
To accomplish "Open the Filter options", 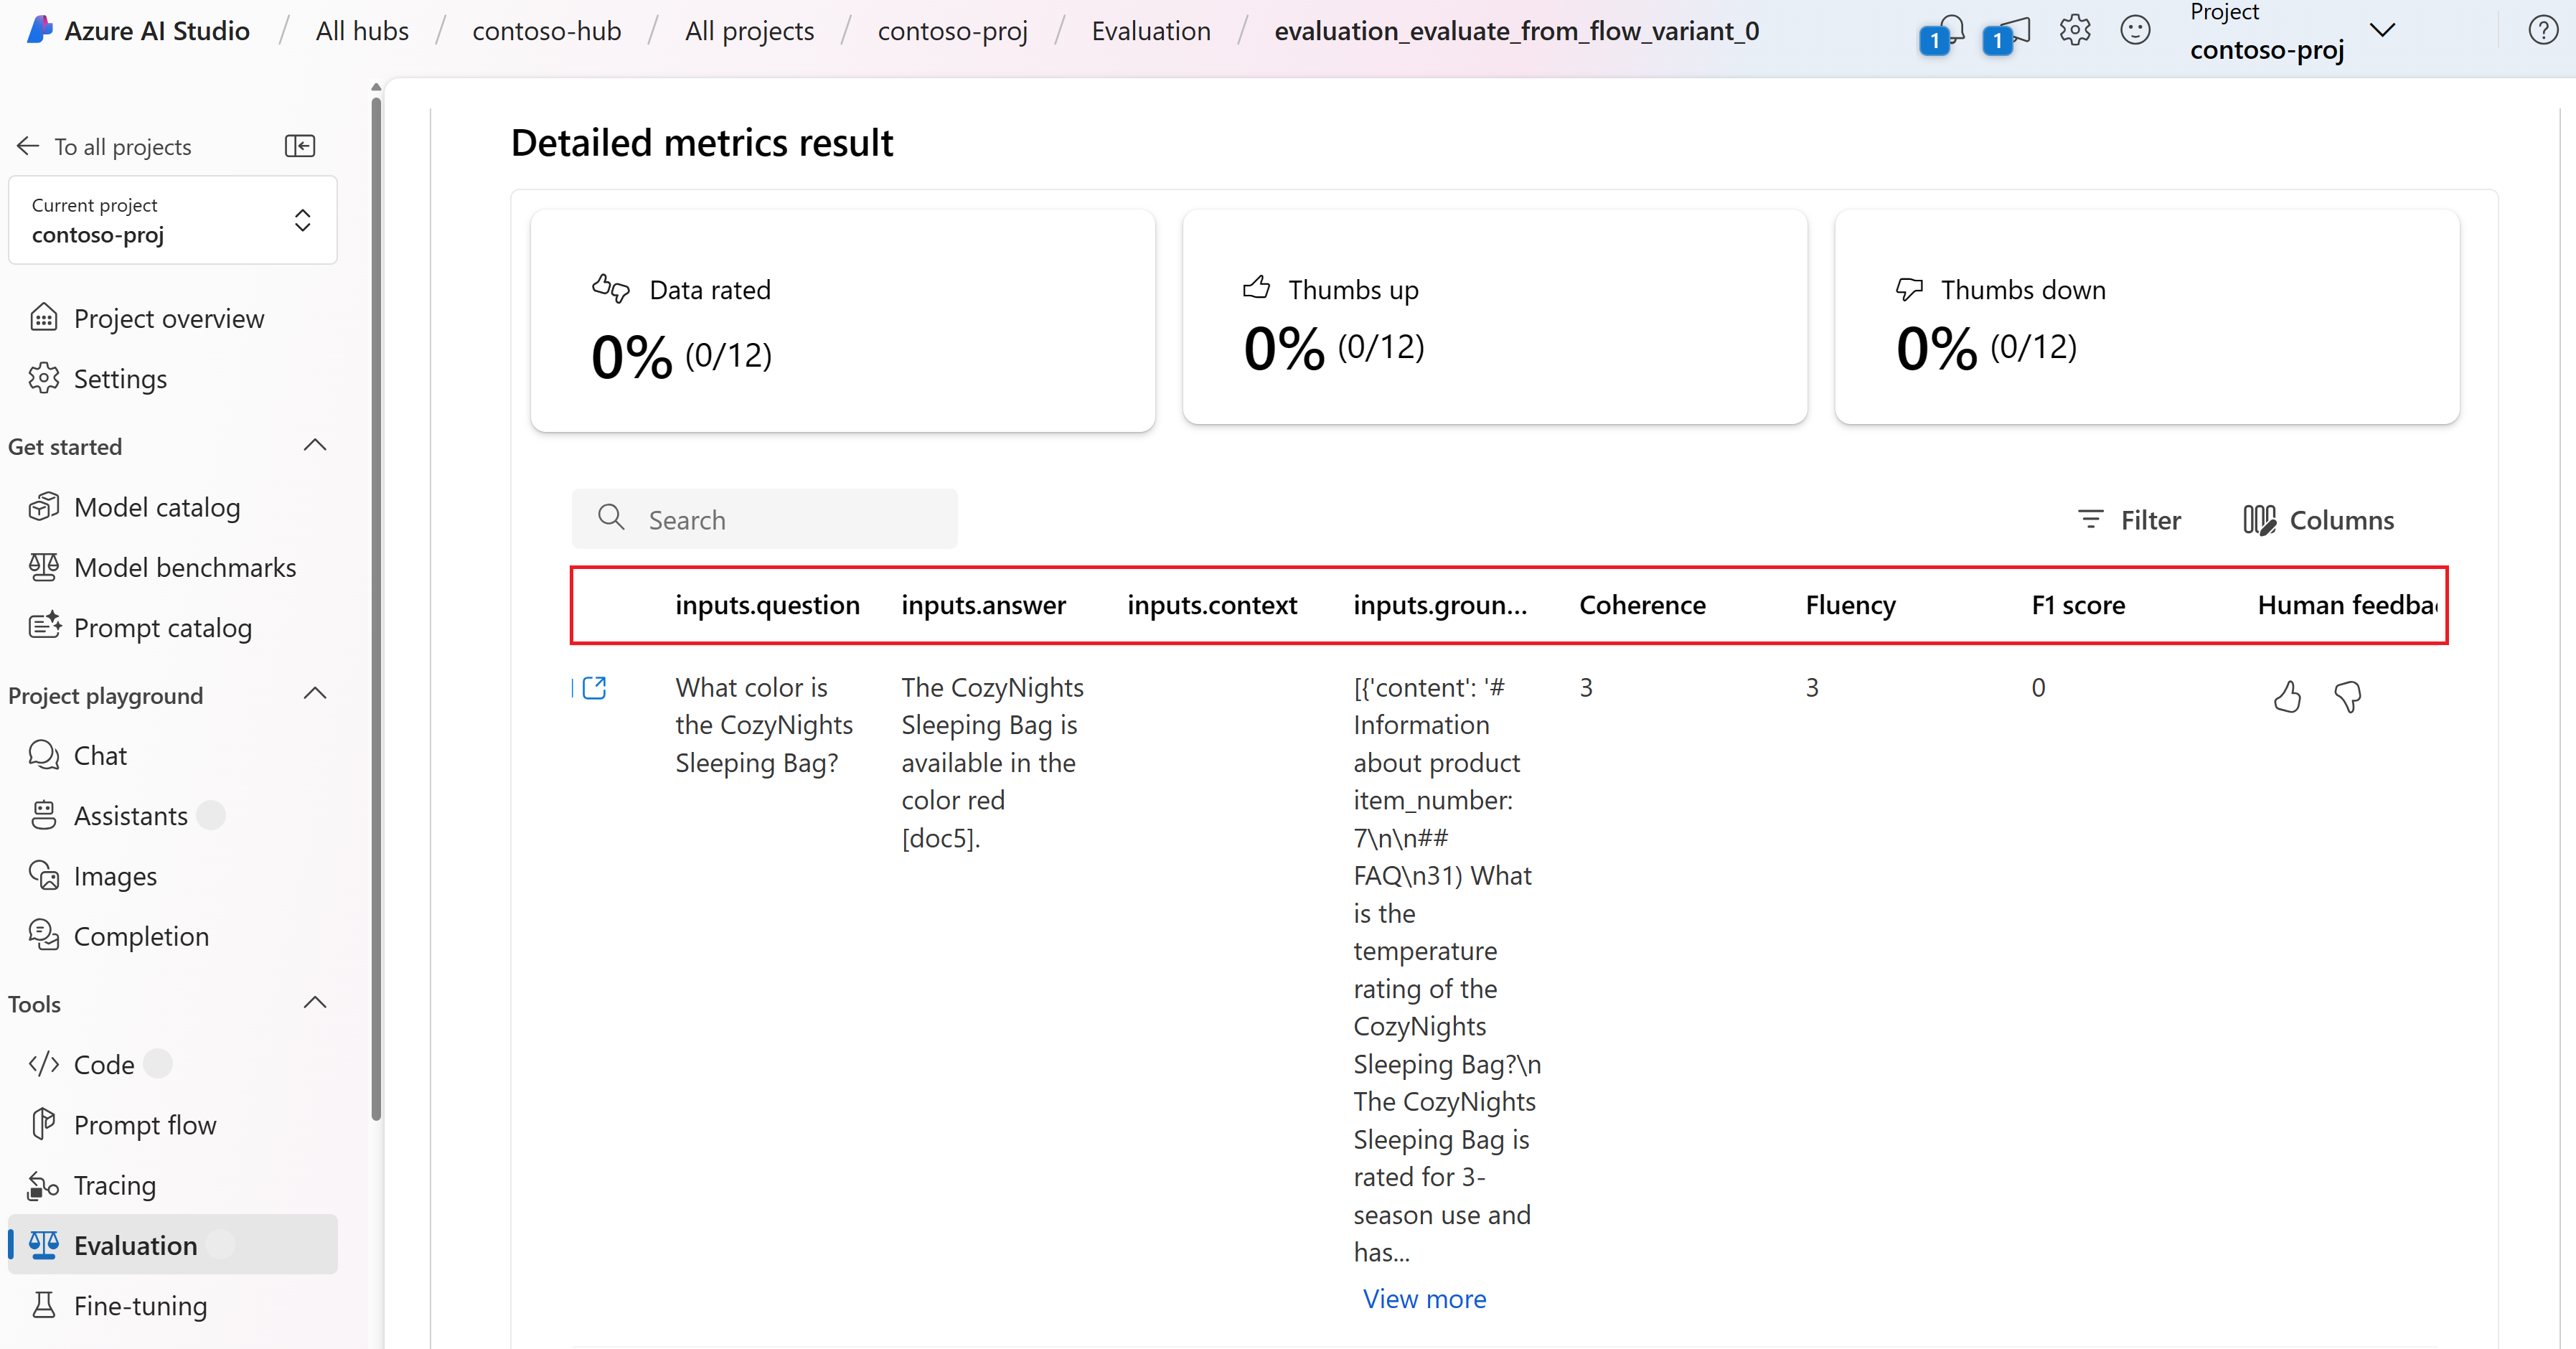I will [x=2129, y=520].
